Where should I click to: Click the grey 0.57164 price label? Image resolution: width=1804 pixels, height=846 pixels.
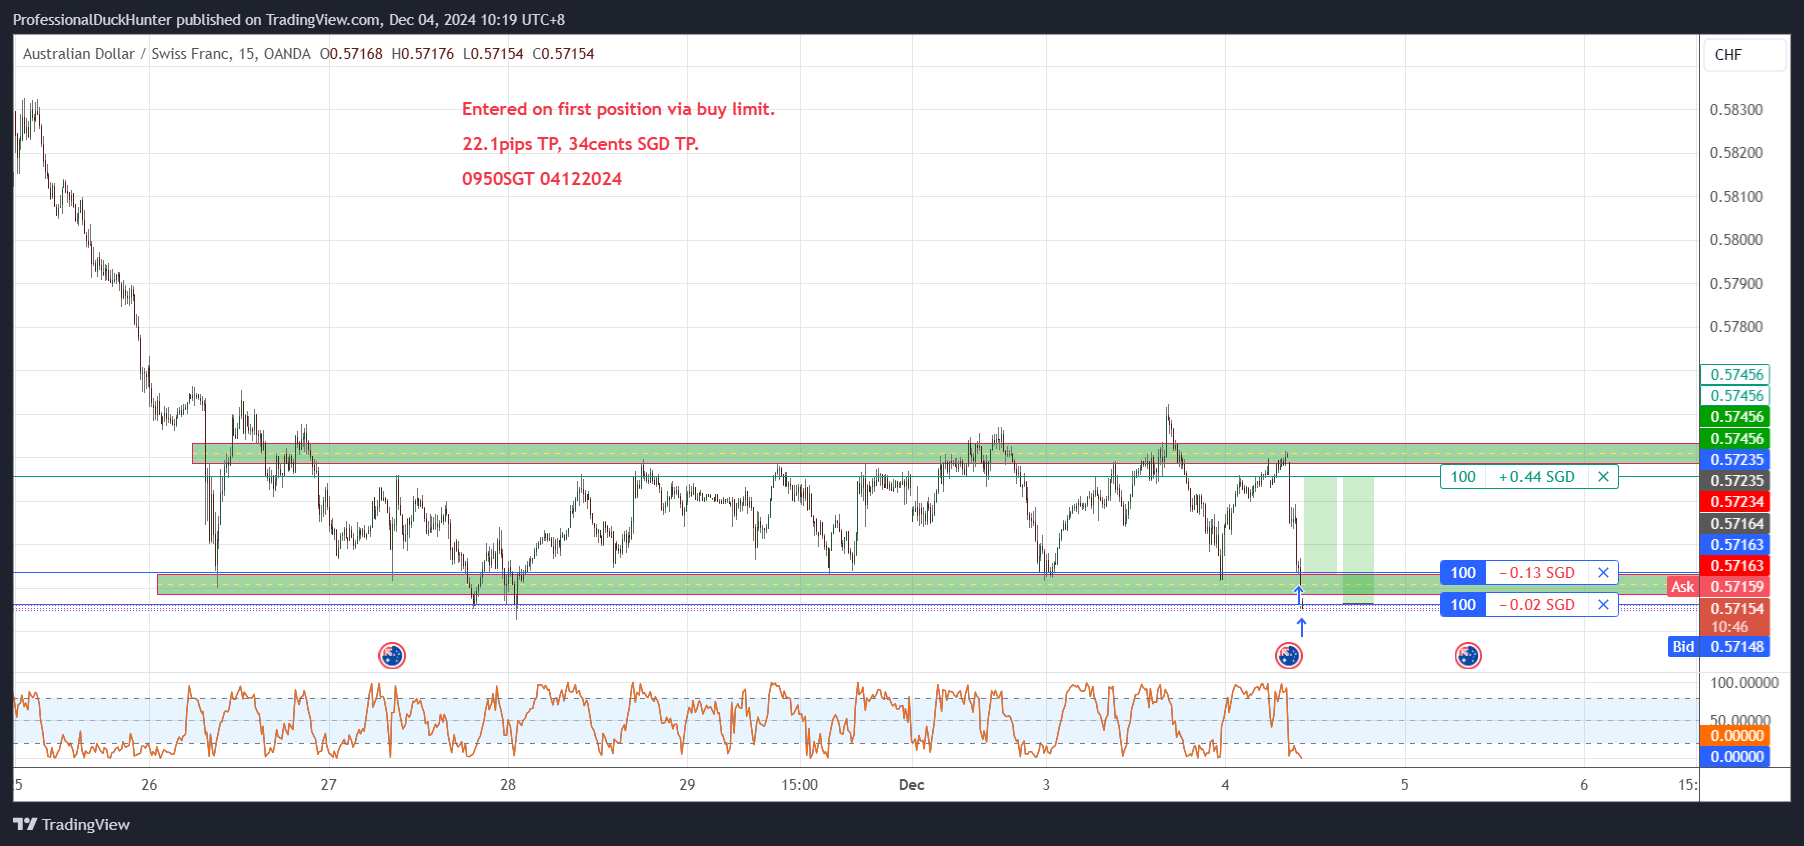tap(1736, 524)
